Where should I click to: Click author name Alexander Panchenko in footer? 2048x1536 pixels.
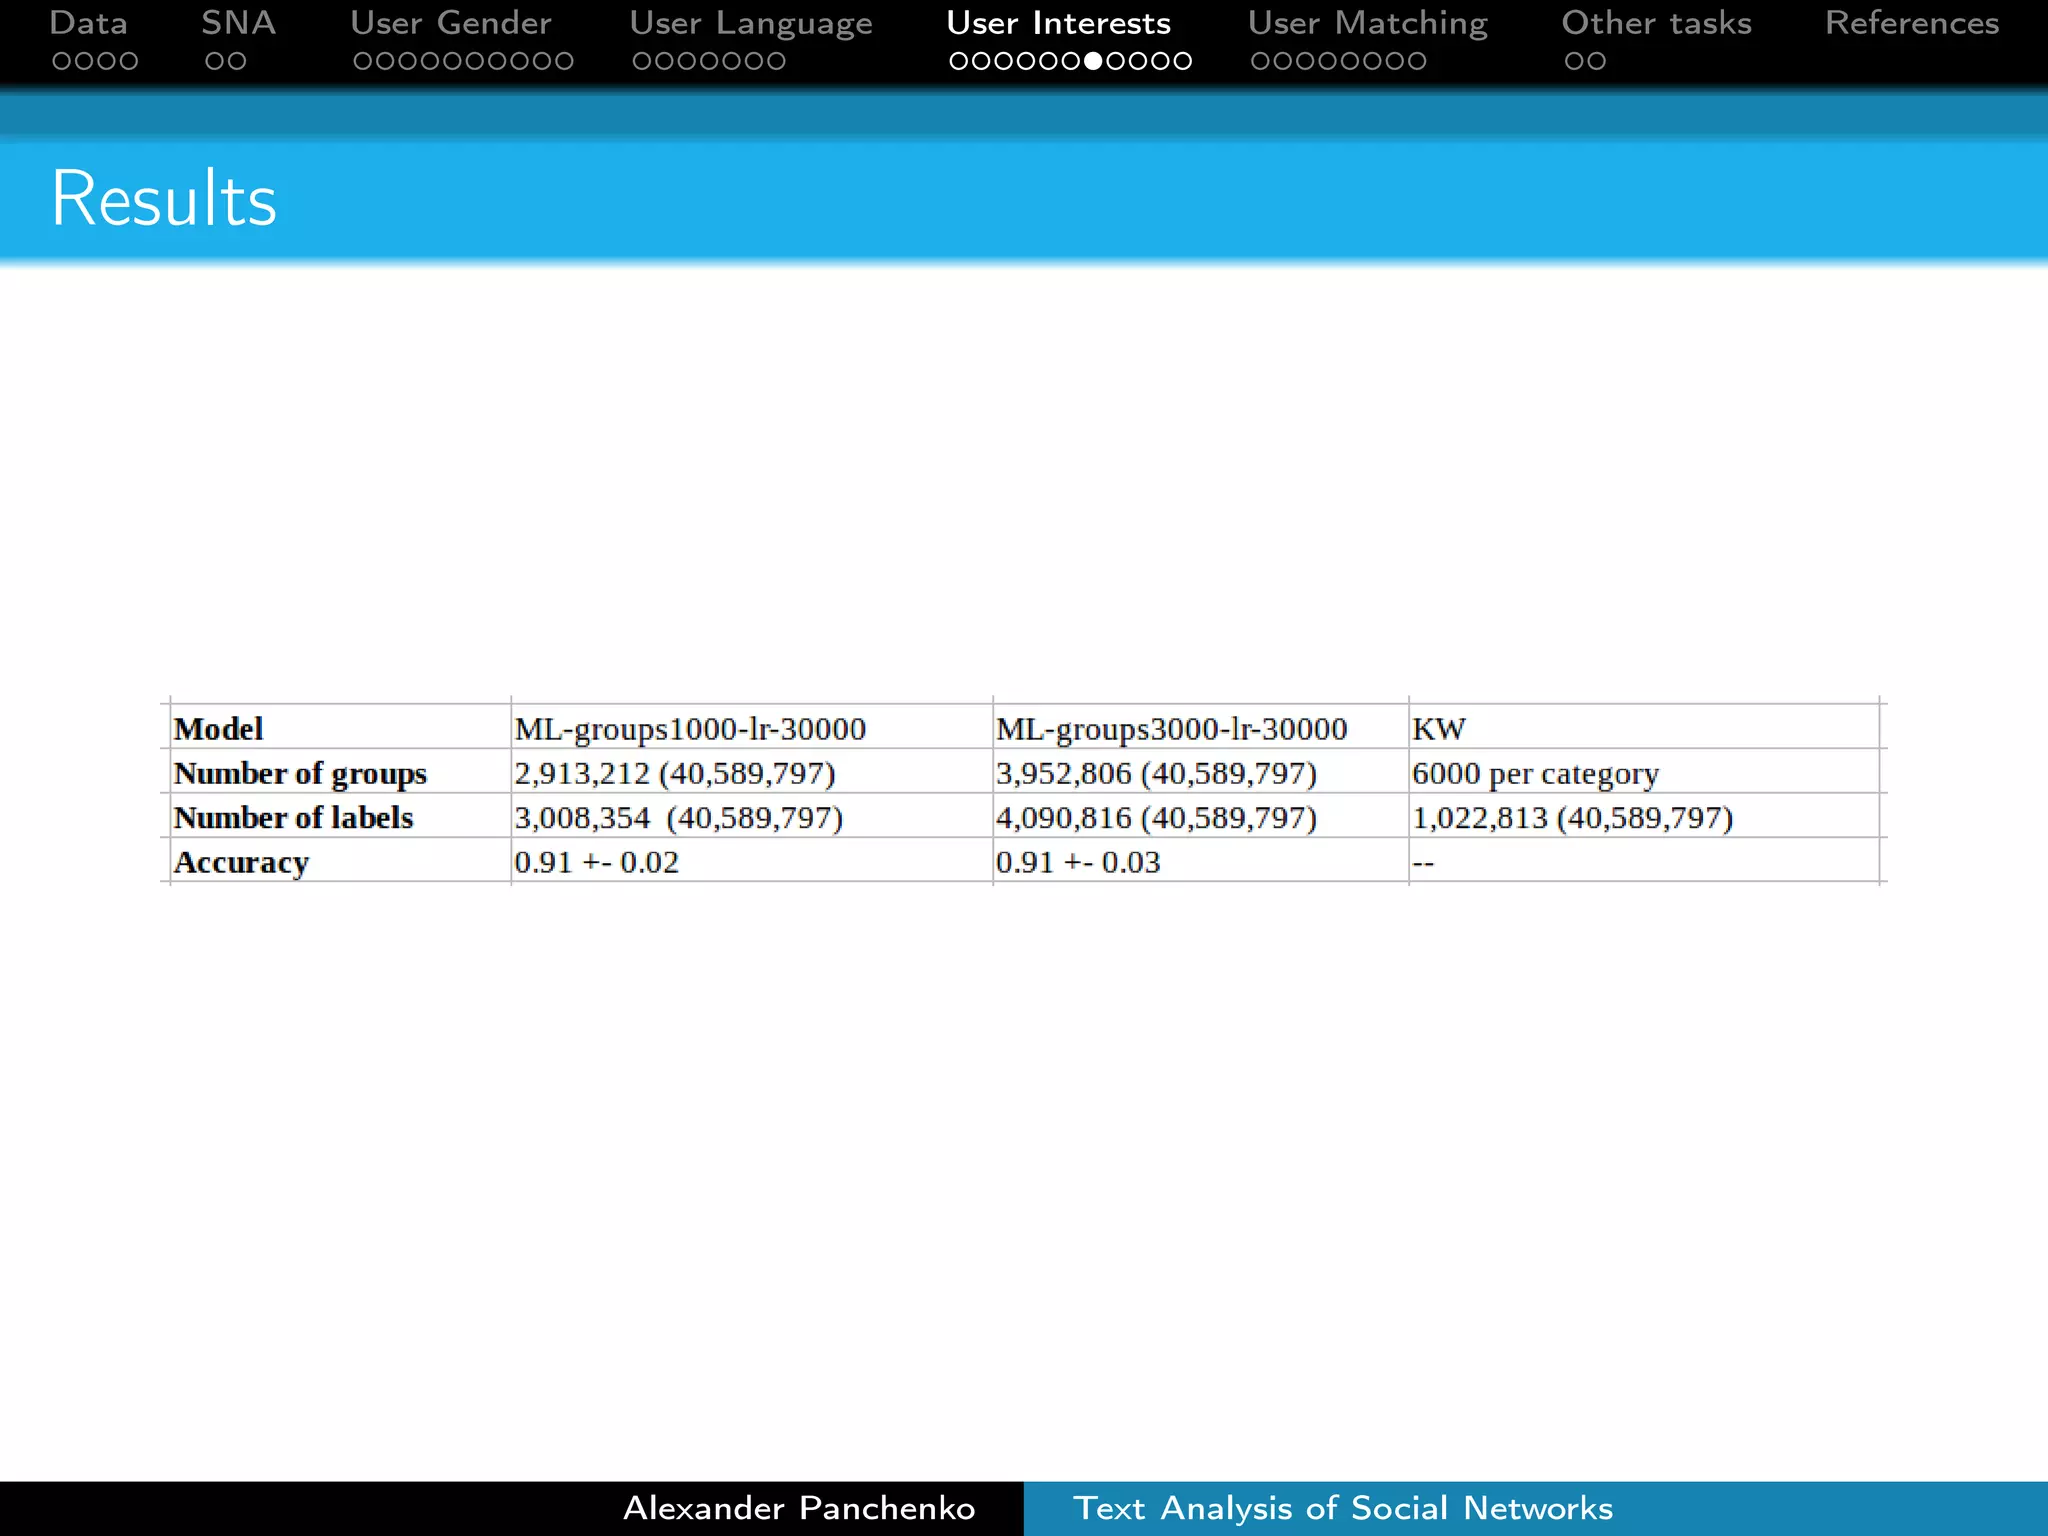click(798, 1508)
